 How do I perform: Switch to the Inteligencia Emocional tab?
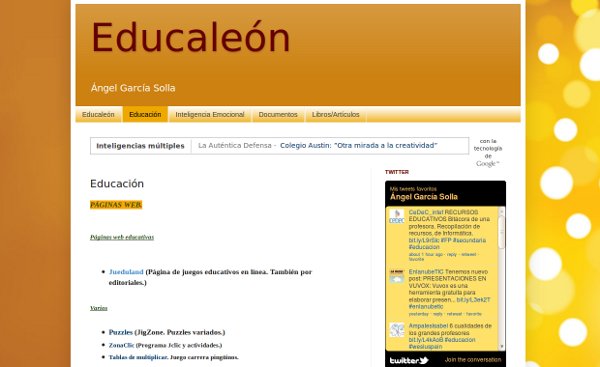point(210,114)
